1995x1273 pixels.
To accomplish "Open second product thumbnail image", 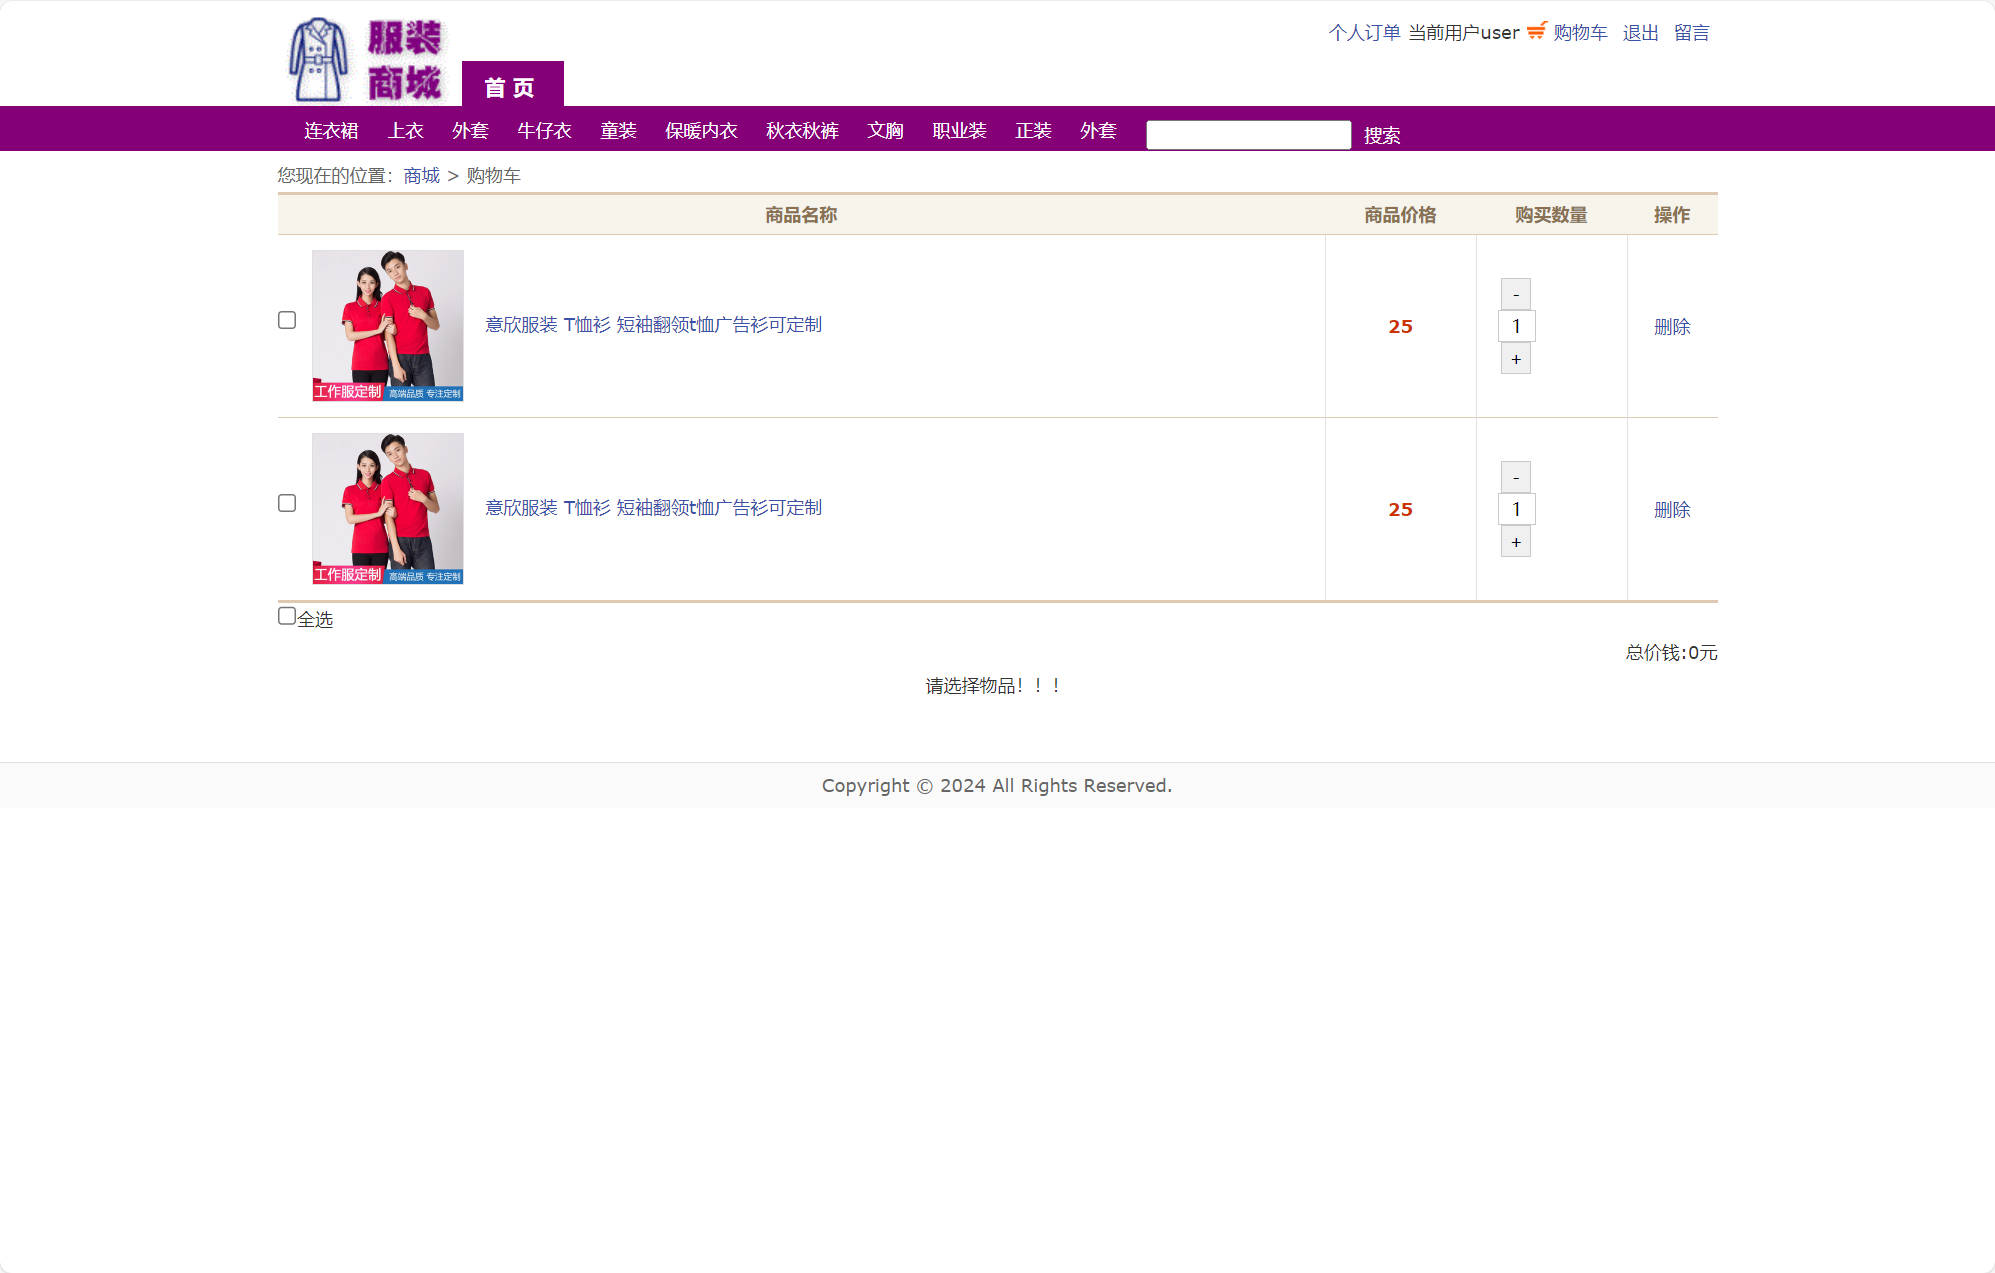I will click(388, 508).
